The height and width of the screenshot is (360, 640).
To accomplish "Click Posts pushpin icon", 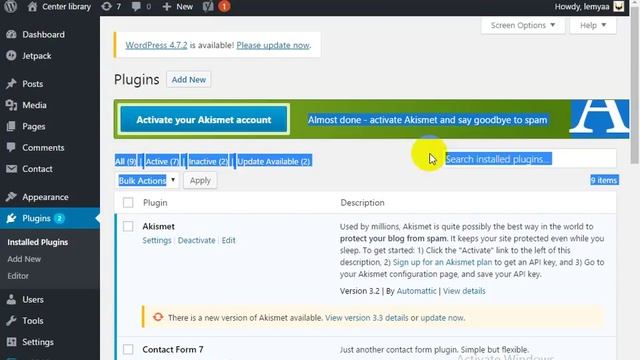I will coord(11,84).
